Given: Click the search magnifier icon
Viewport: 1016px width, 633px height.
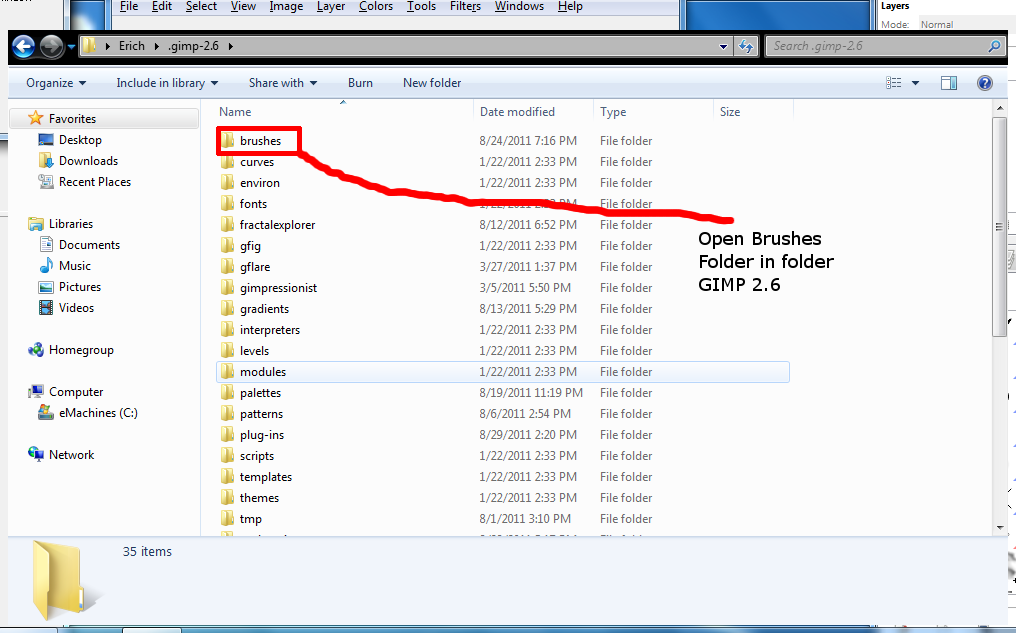Looking at the screenshot, I should point(995,46).
